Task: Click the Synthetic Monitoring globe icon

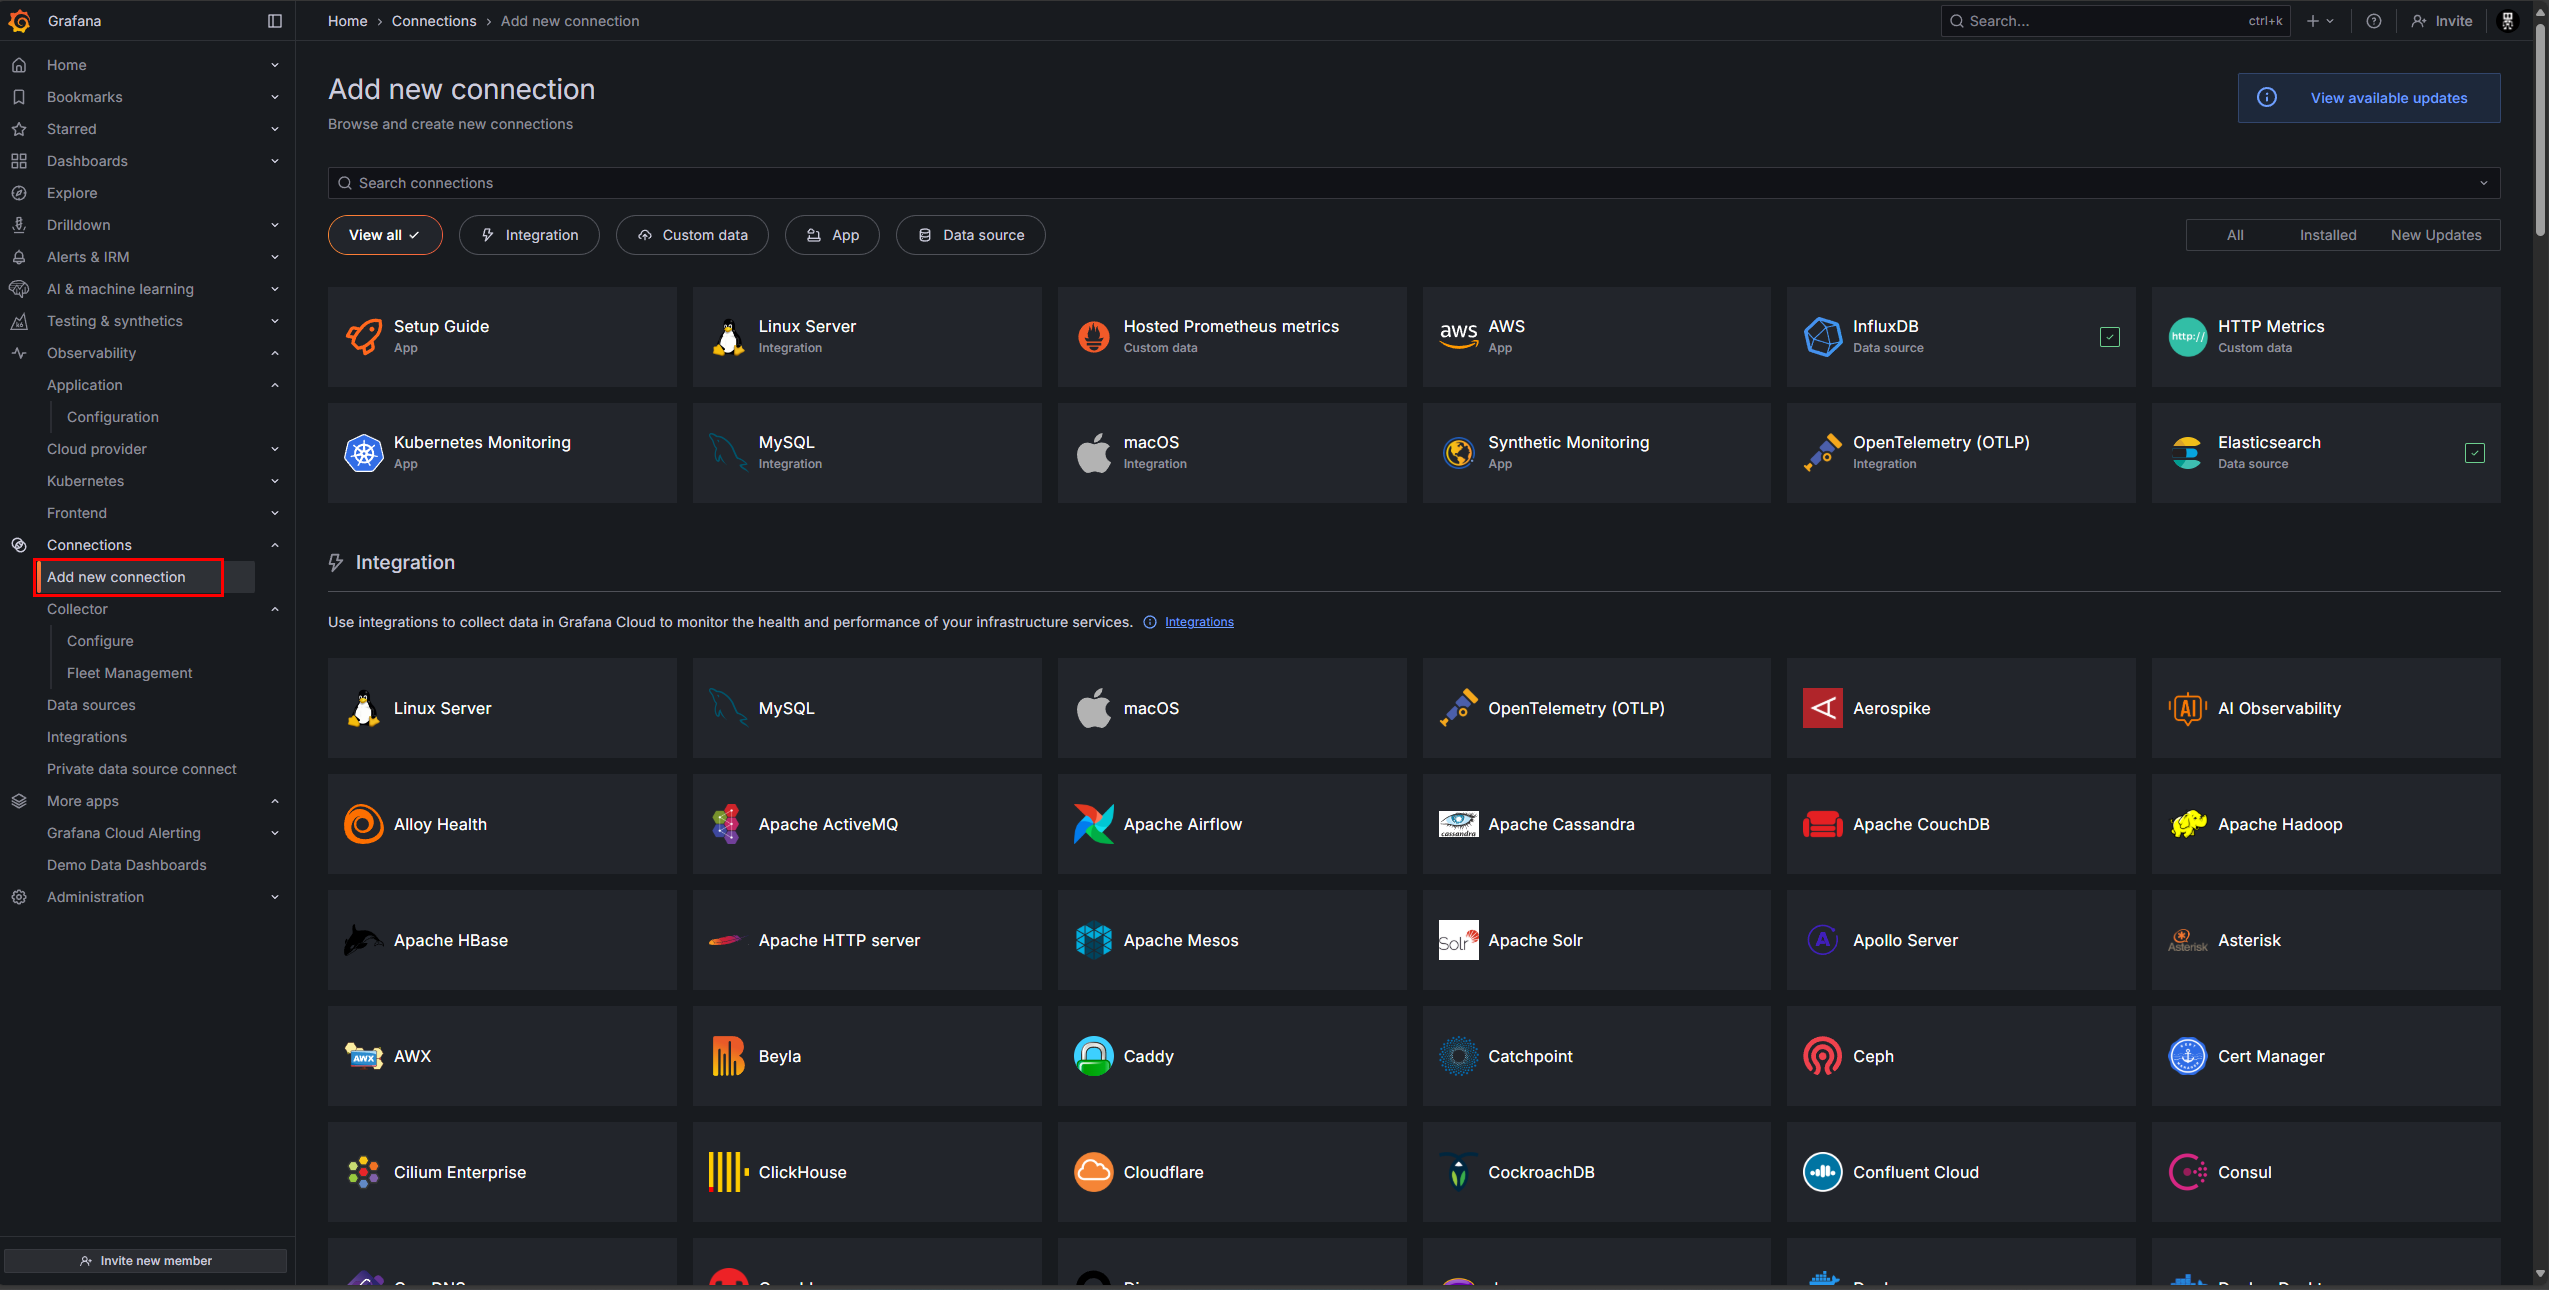Action: point(1459,453)
